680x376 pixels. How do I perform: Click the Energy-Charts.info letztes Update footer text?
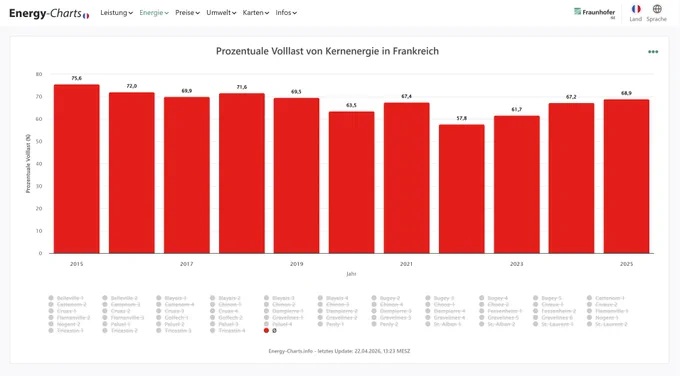click(x=339, y=351)
